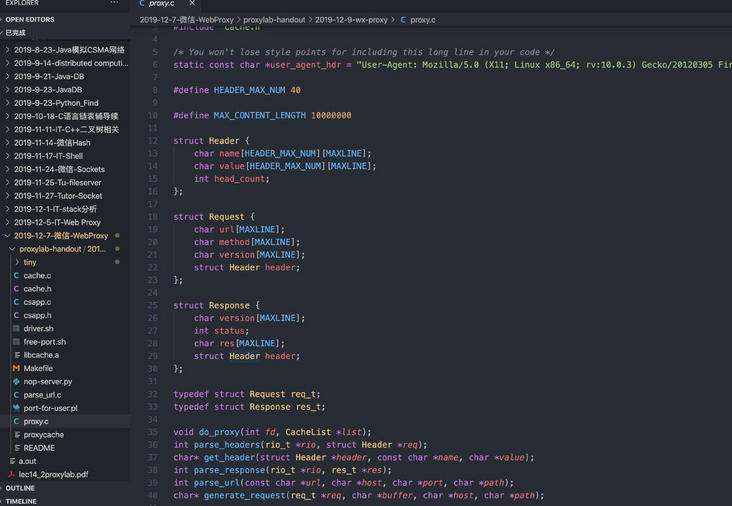Image resolution: width=732 pixels, height=506 pixels.
Task: Click the nop-server.py Python file icon
Action: (16, 381)
